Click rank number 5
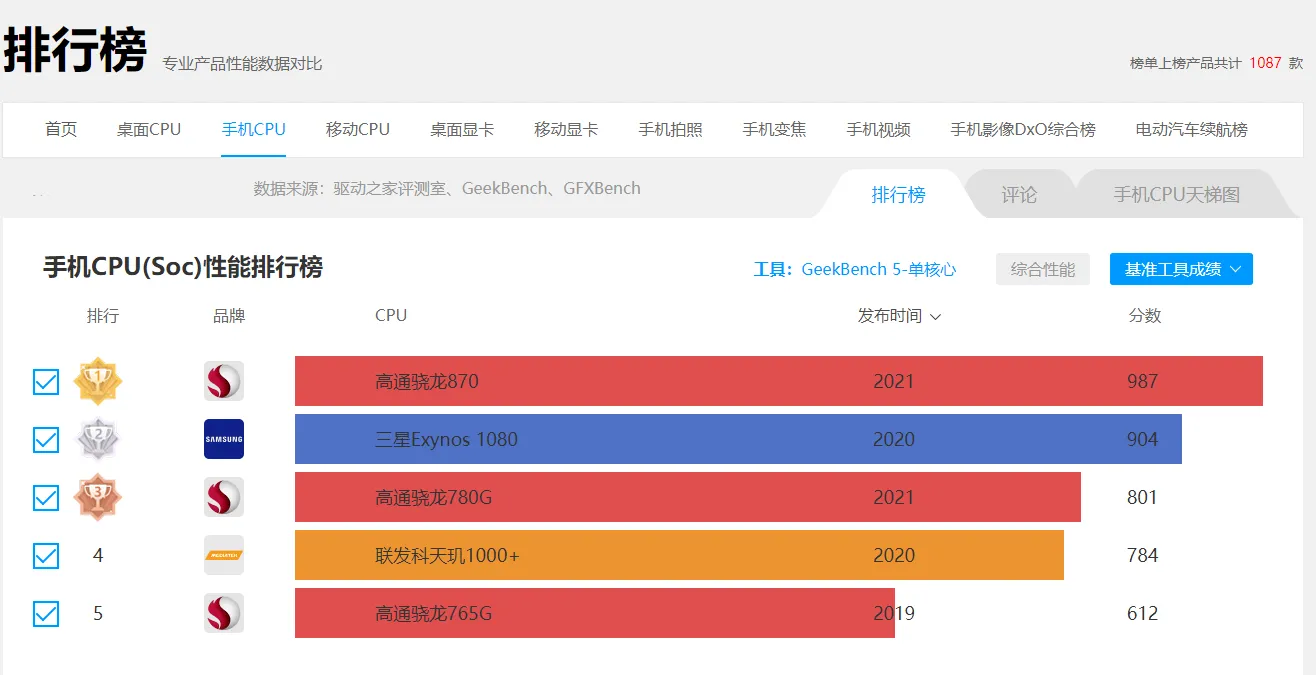This screenshot has height=675, width=1316. (98, 613)
